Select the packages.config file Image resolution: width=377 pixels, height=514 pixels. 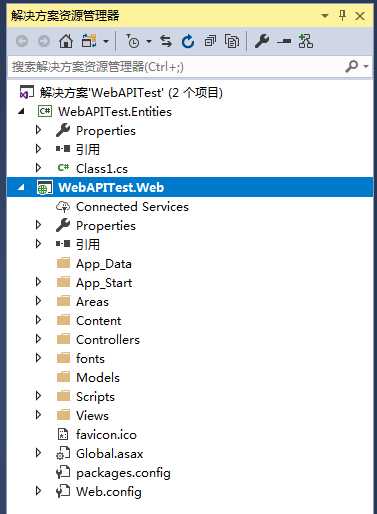pyautogui.click(x=123, y=473)
